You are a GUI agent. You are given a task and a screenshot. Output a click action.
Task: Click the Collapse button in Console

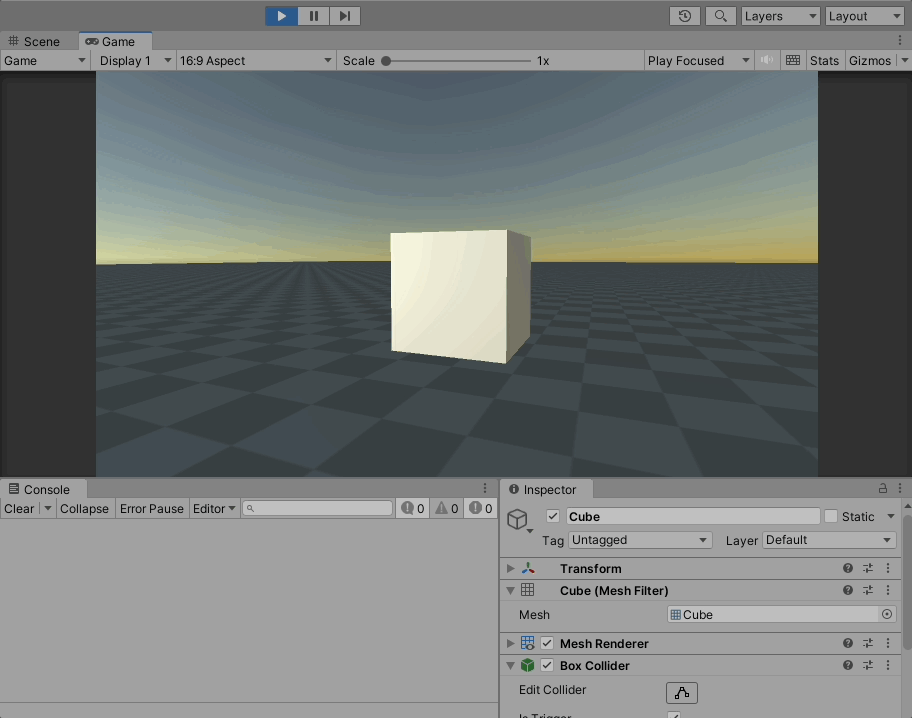[x=84, y=508]
